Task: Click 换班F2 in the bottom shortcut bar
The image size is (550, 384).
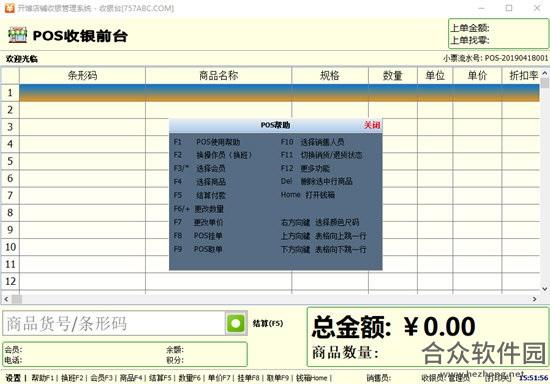Action: pyautogui.click(x=72, y=378)
